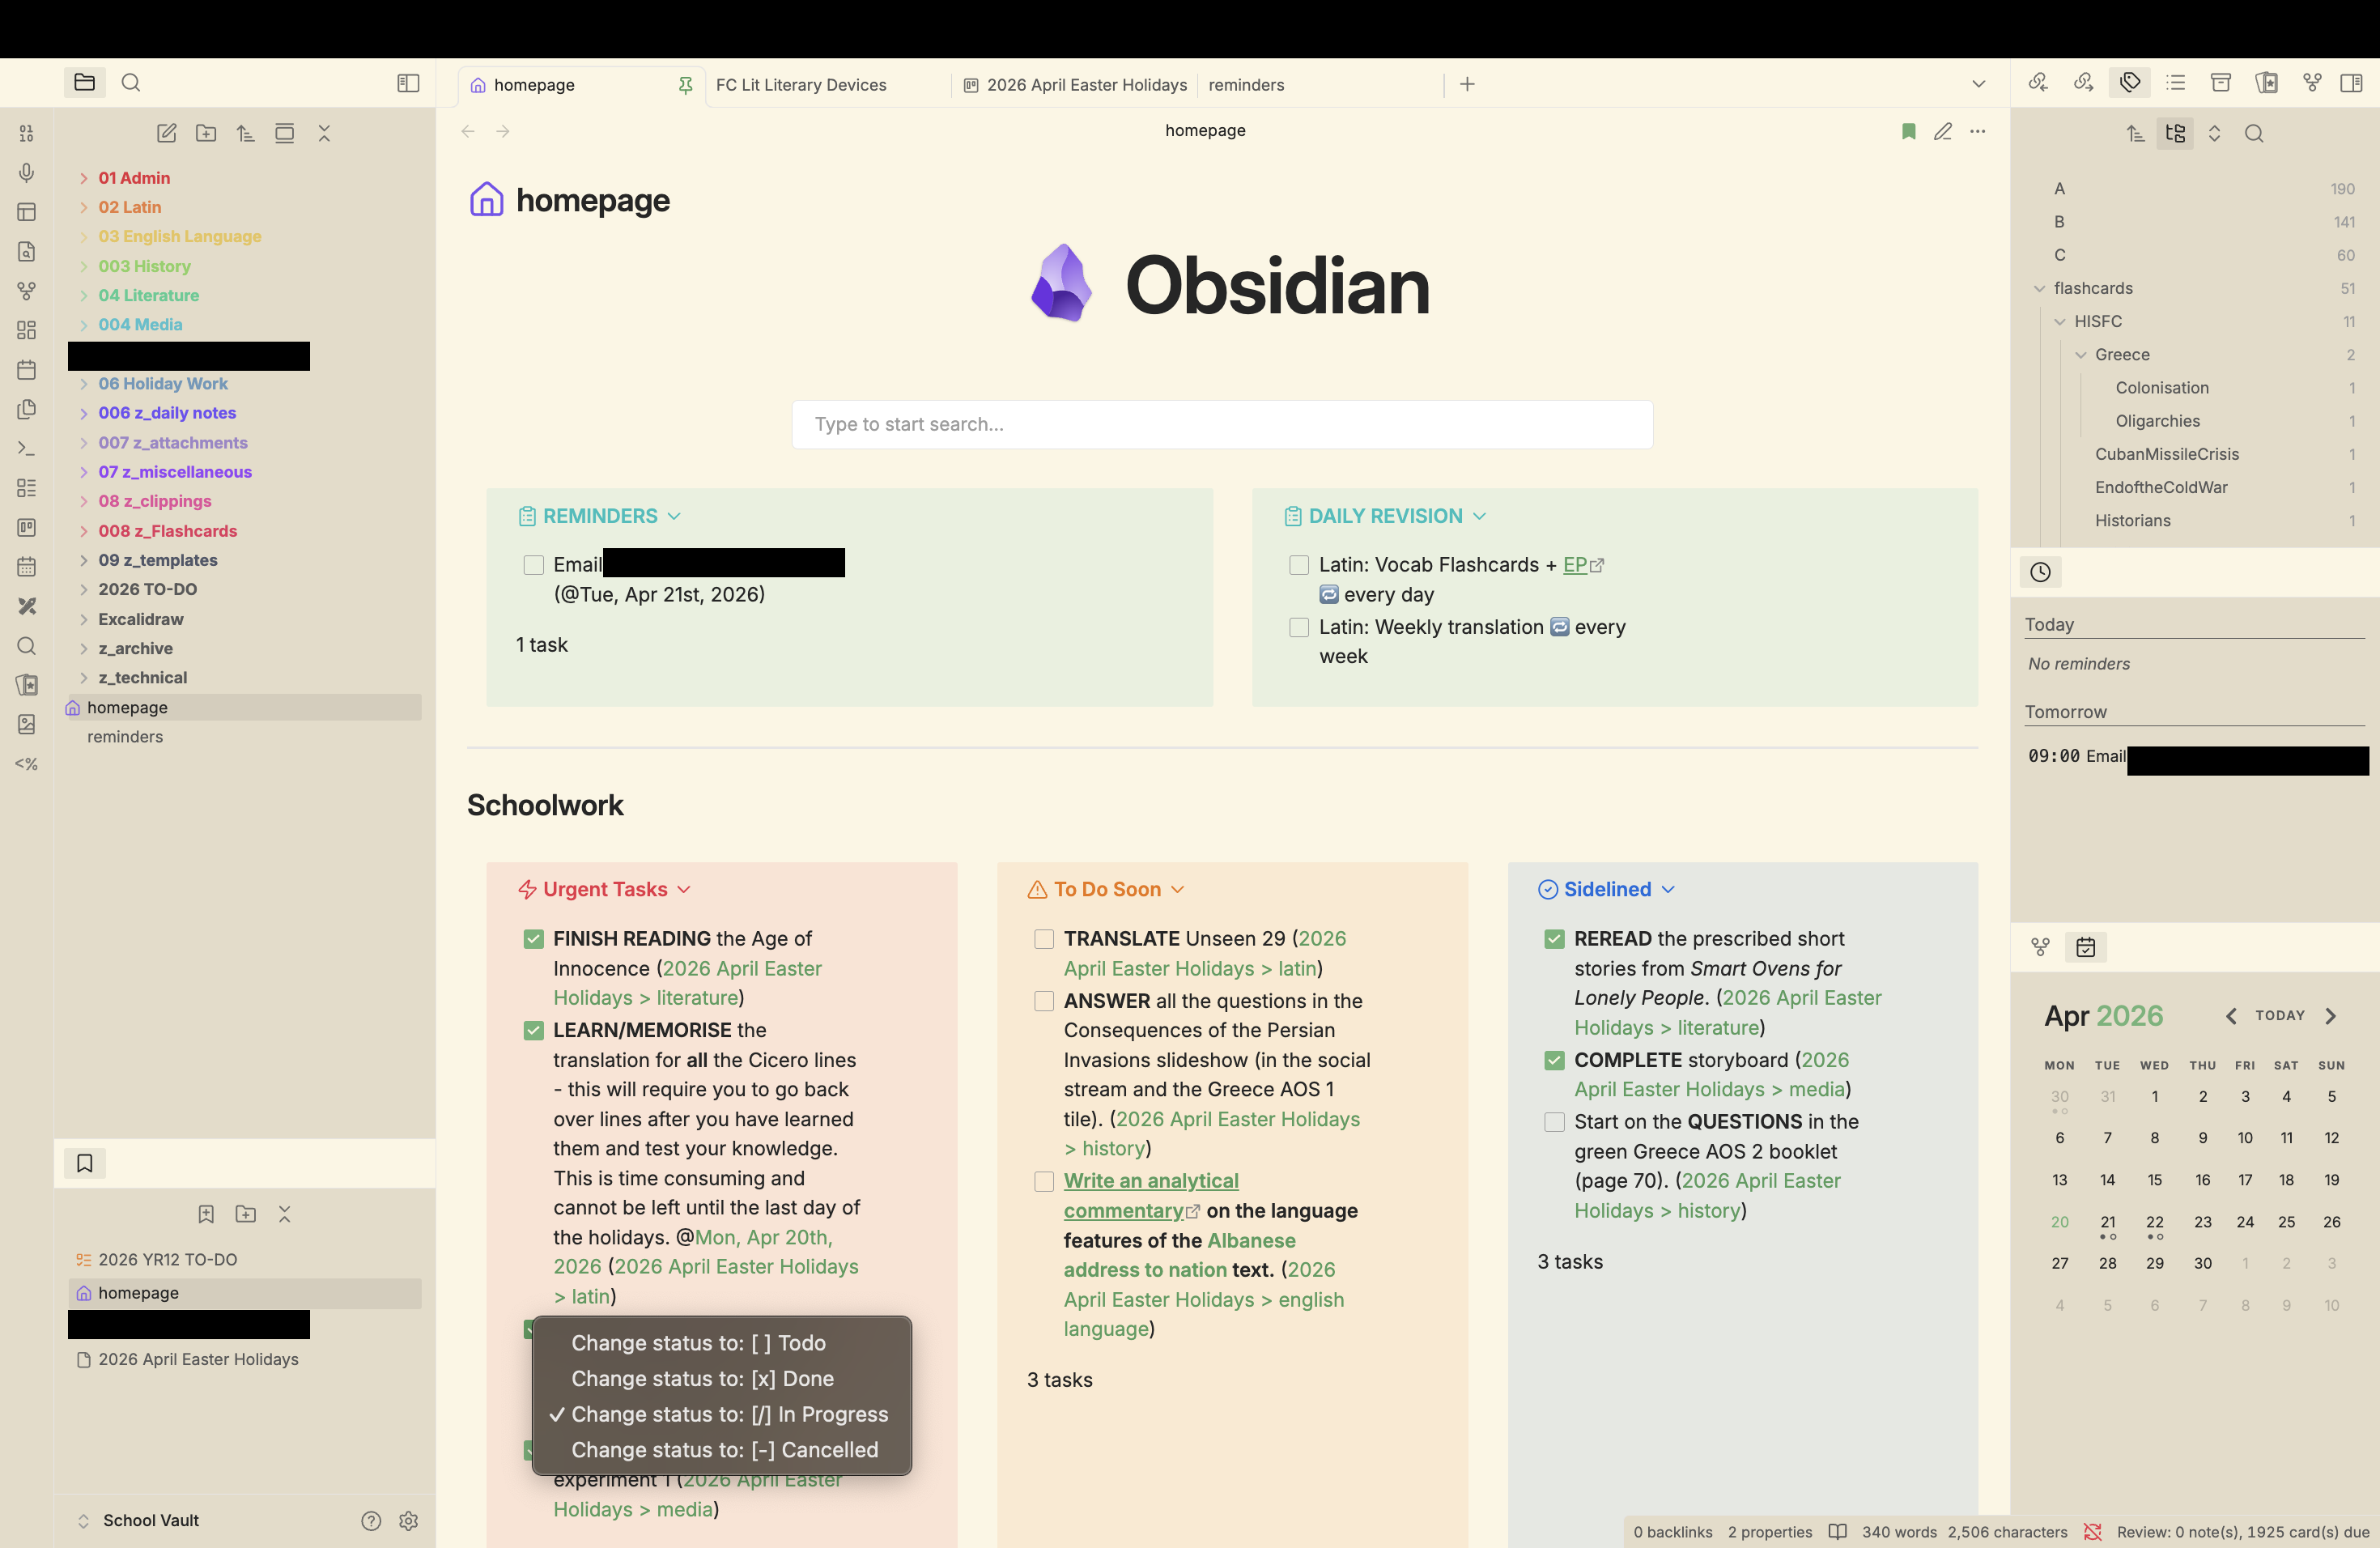Image resolution: width=2380 pixels, height=1548 pixels.
Task: Collapse the left sidebar with the toggle icon
Action: click(x=408, y=83)
